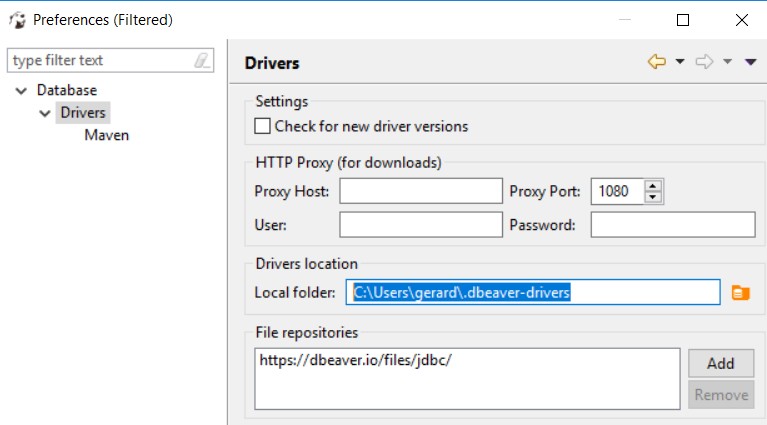767x425 pixels.
Task: Open the forward history dropdown arrow
Action: [728, 62]
